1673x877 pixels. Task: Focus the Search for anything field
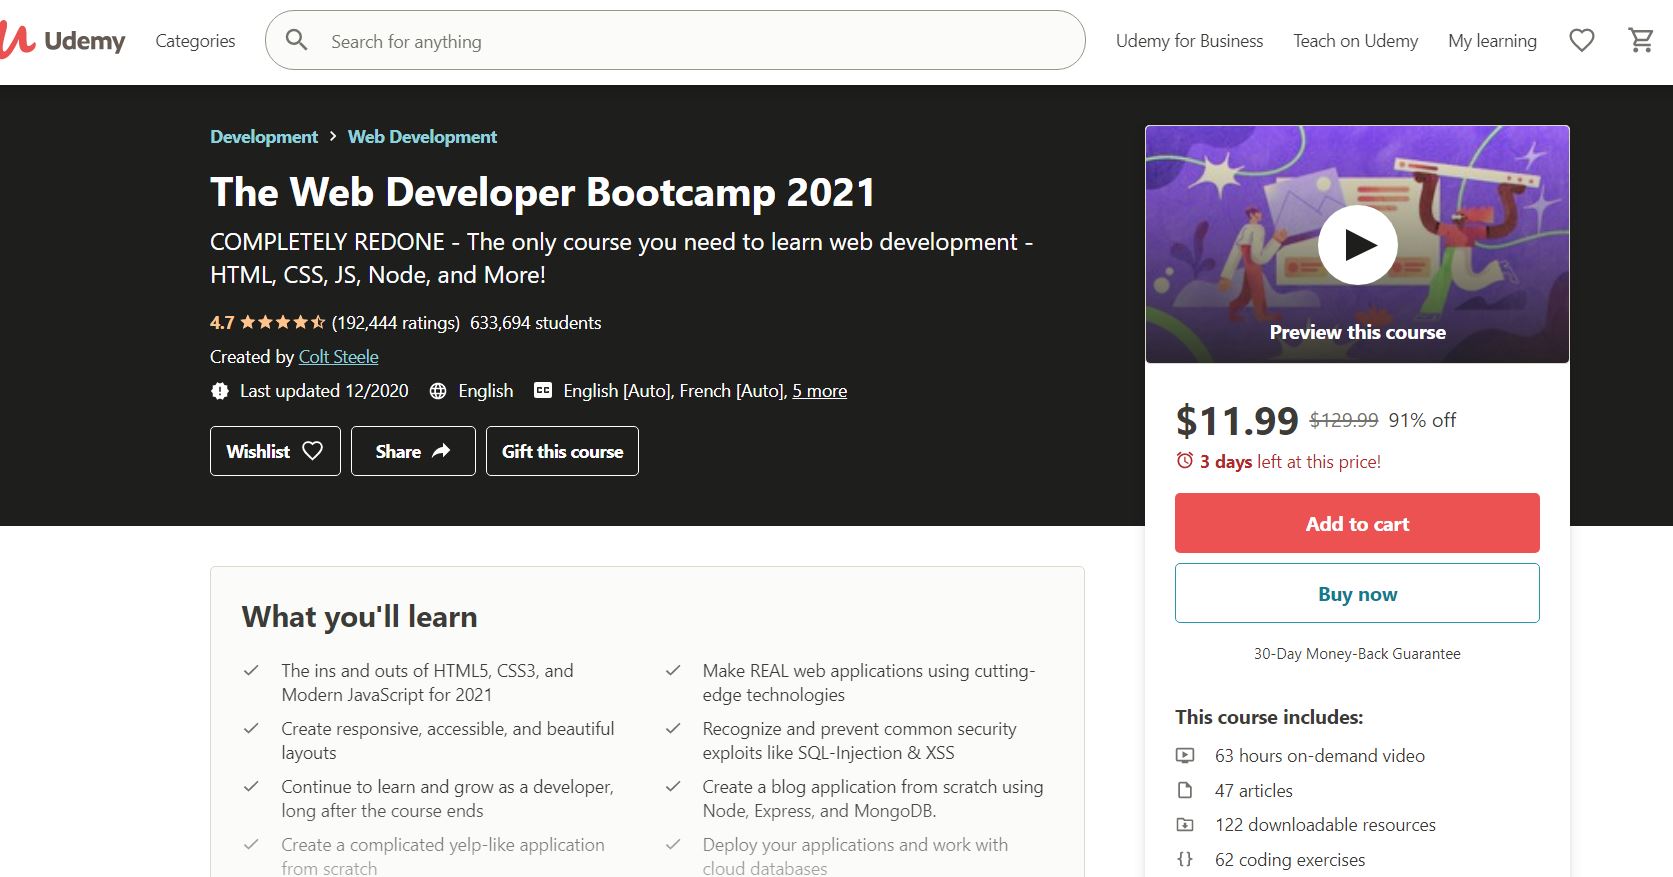point(690,41)
